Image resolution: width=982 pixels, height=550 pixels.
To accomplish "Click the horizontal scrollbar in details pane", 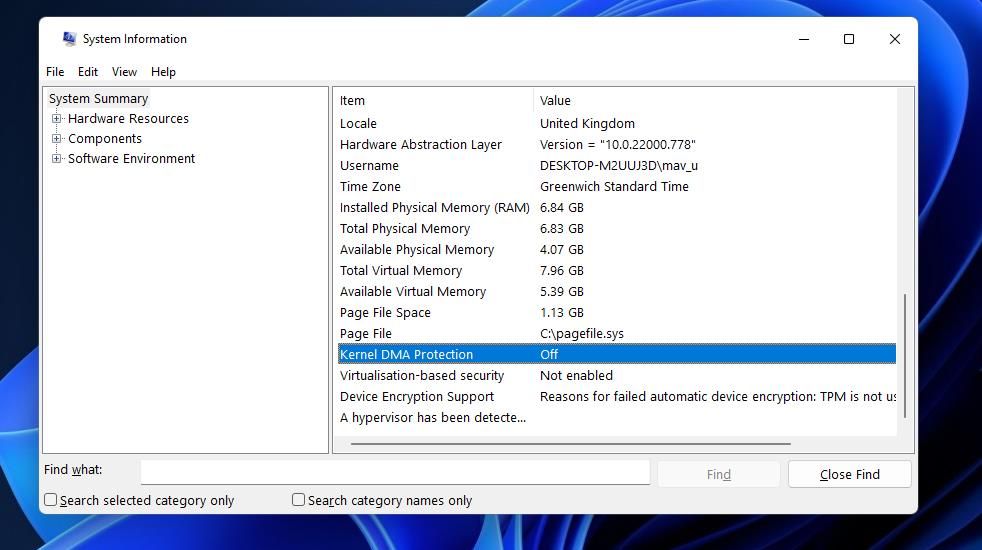I will click(x=570, y=444).
